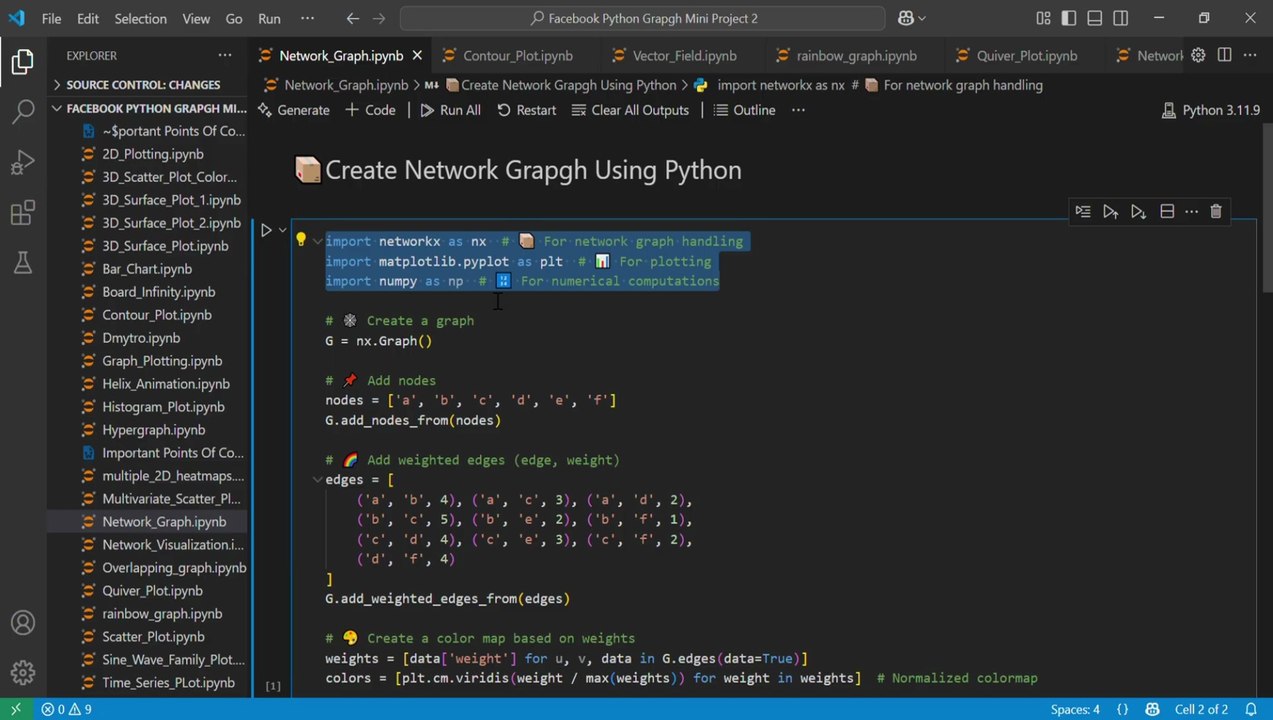1273x720 pixels.
Task: Switch to the Quiver_Plot.ipynb tab
Action: tap(1026, 55)
